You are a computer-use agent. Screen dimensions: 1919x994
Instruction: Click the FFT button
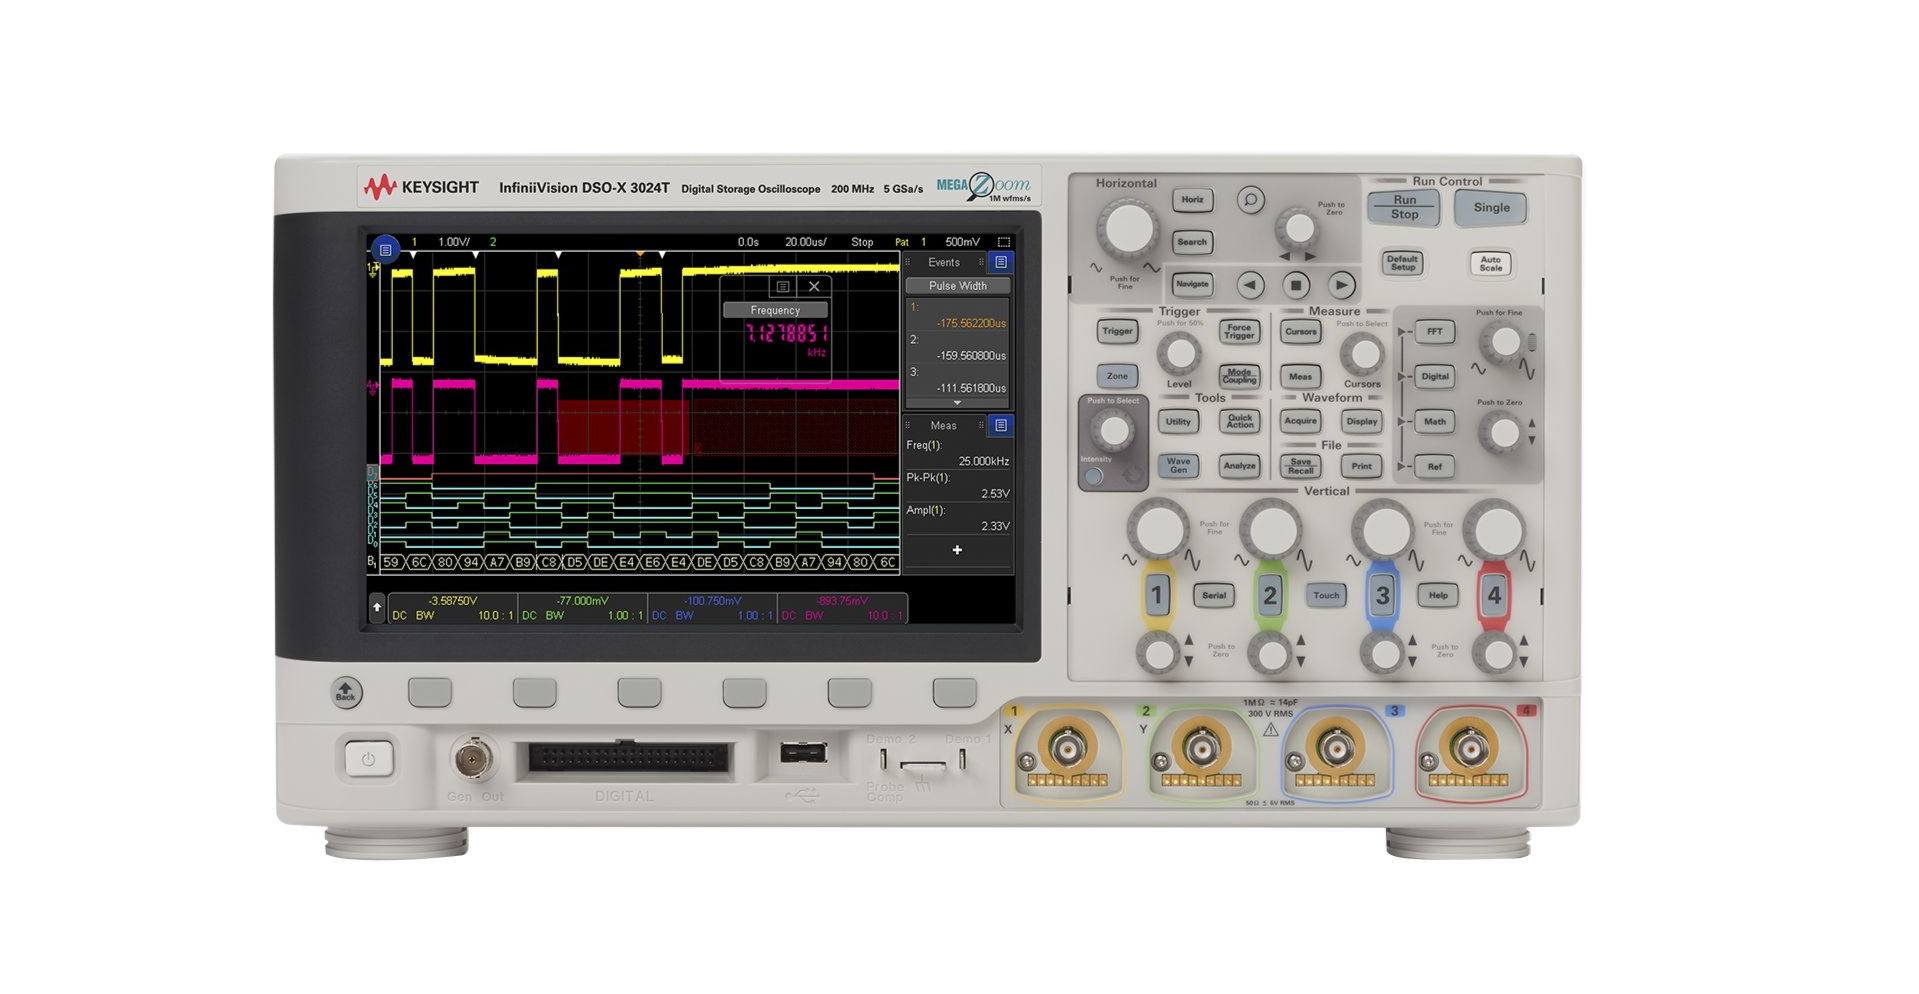[x=1434, y=331]
